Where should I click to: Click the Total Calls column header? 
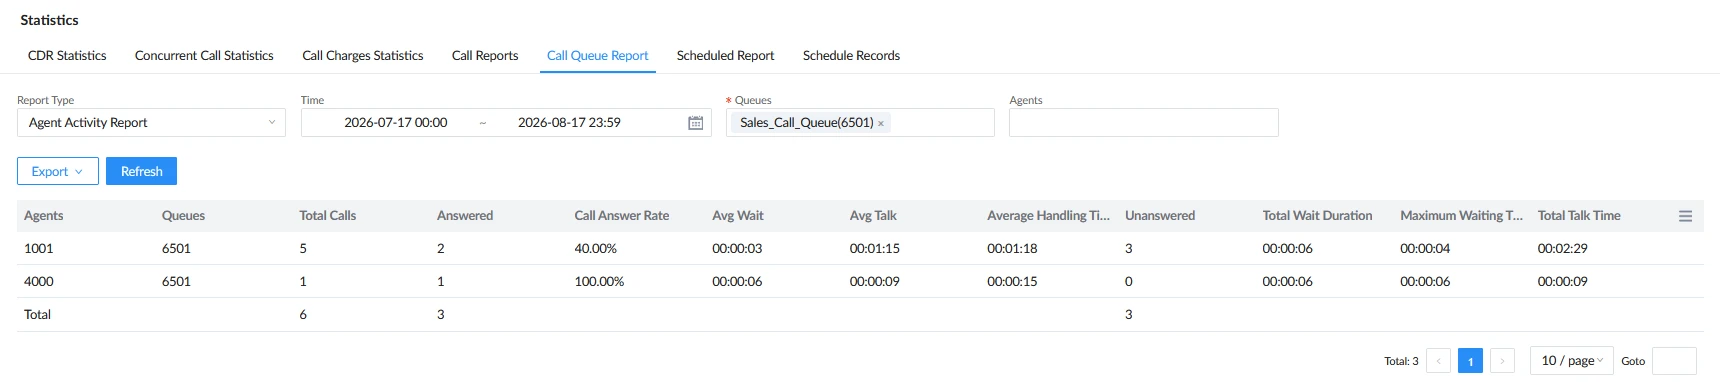328,216
